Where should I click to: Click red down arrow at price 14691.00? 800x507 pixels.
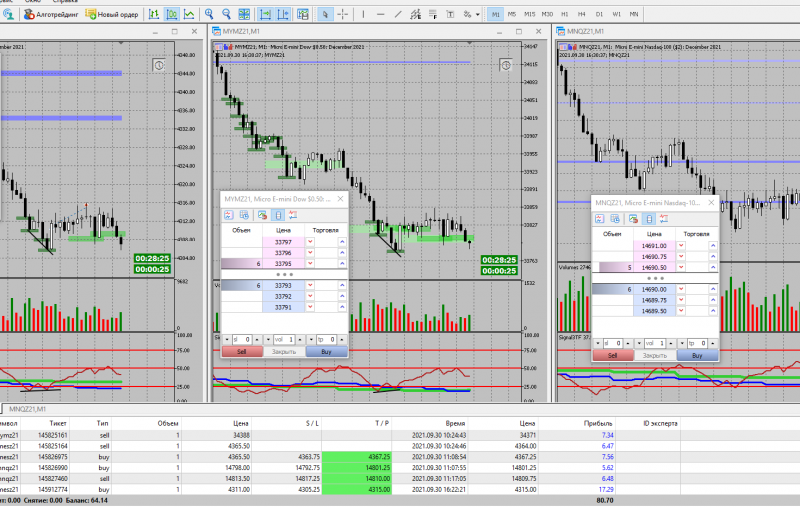681,245
